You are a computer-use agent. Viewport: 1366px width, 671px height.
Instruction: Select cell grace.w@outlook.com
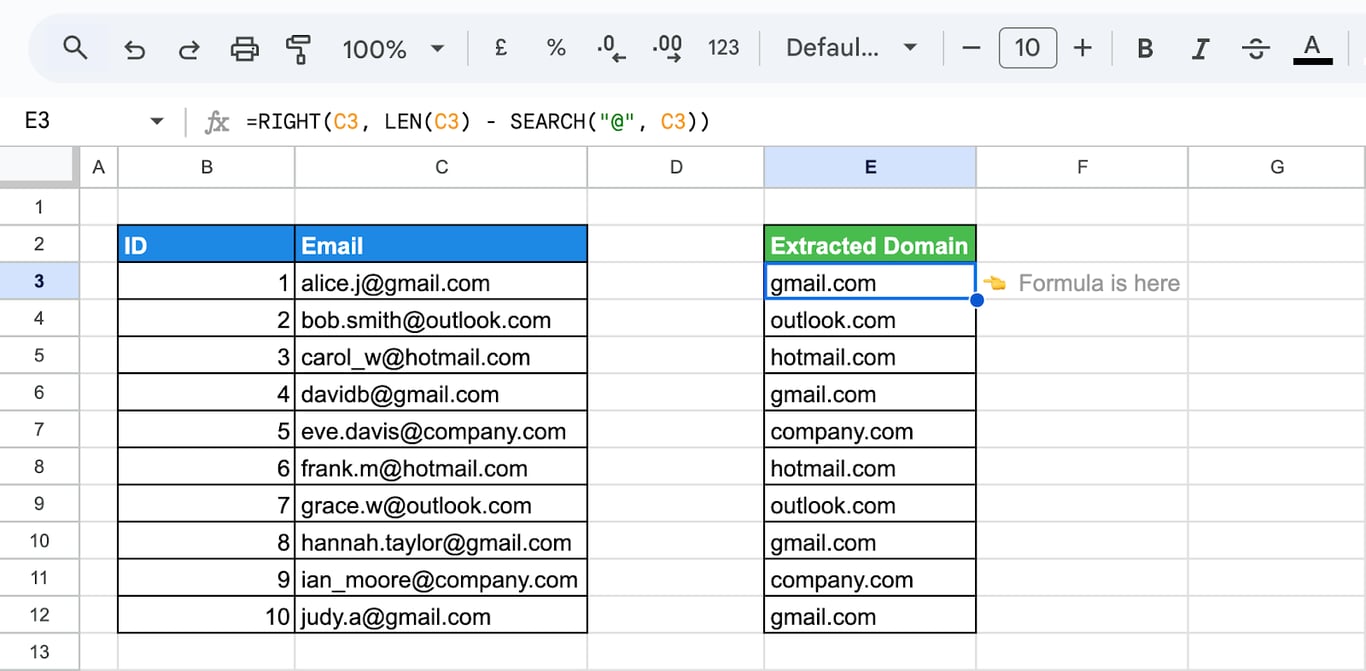tap(441, 504)
